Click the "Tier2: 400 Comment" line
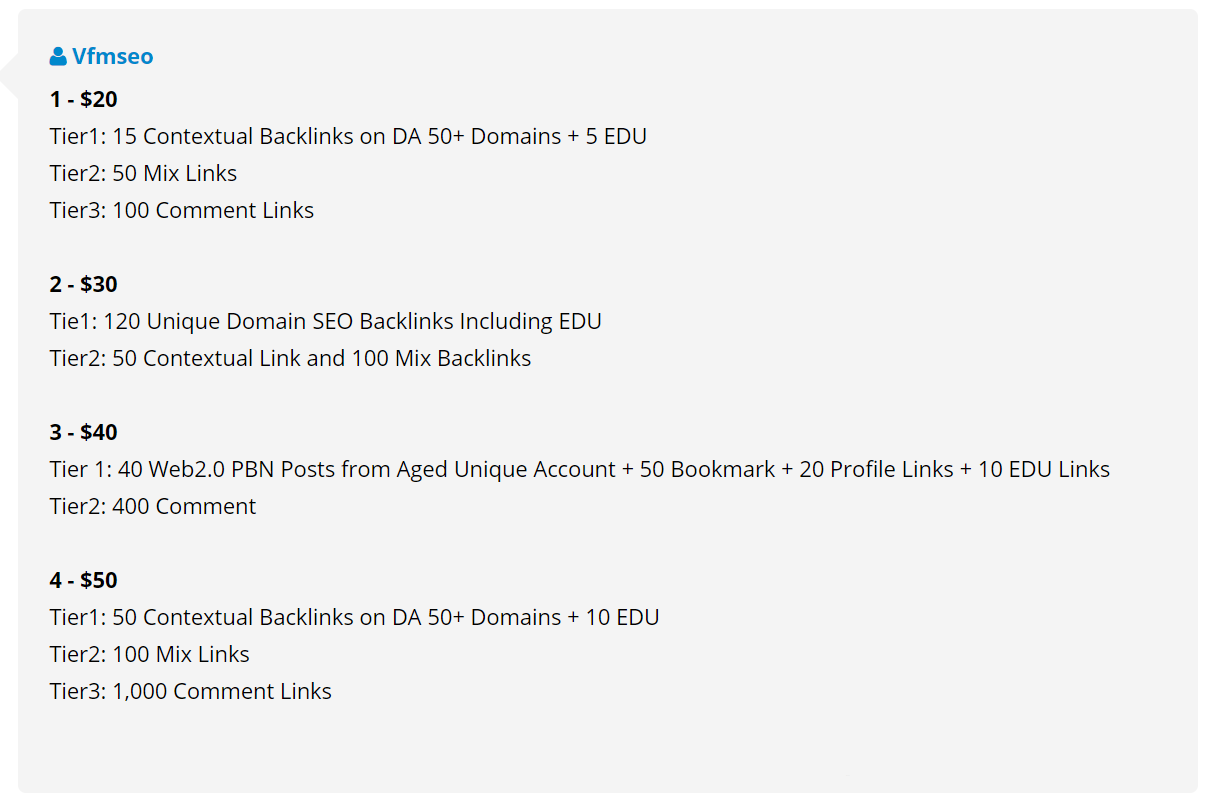The image size is (1212, 805). [x=153, y=506]
